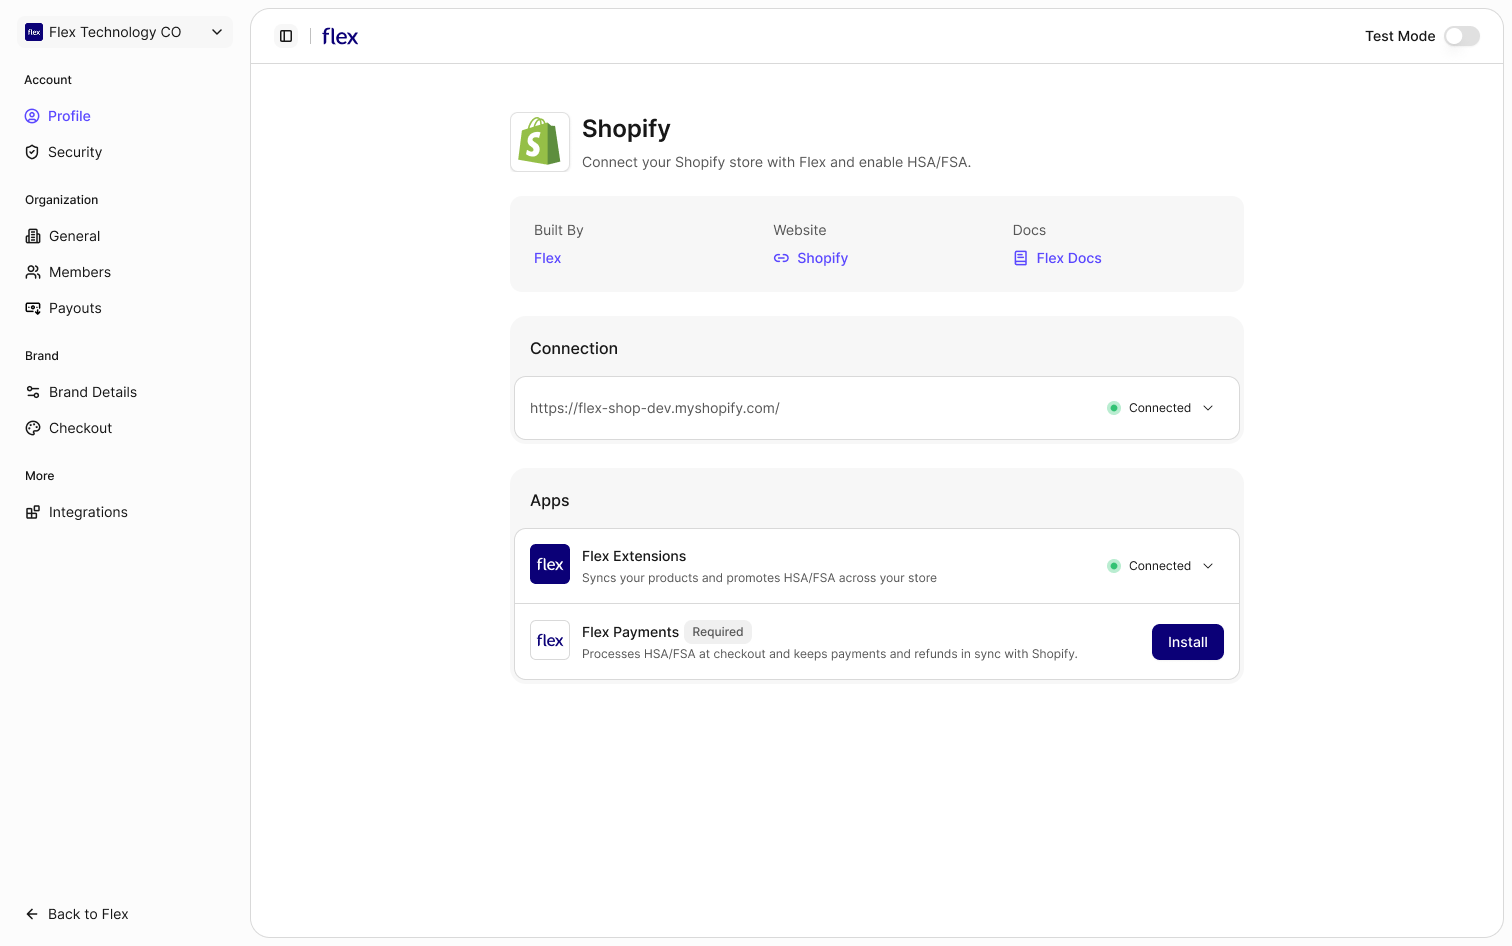Enable the Test Mode switch
Viewport: 1512px width, 946px height.
click(1462, 36)
